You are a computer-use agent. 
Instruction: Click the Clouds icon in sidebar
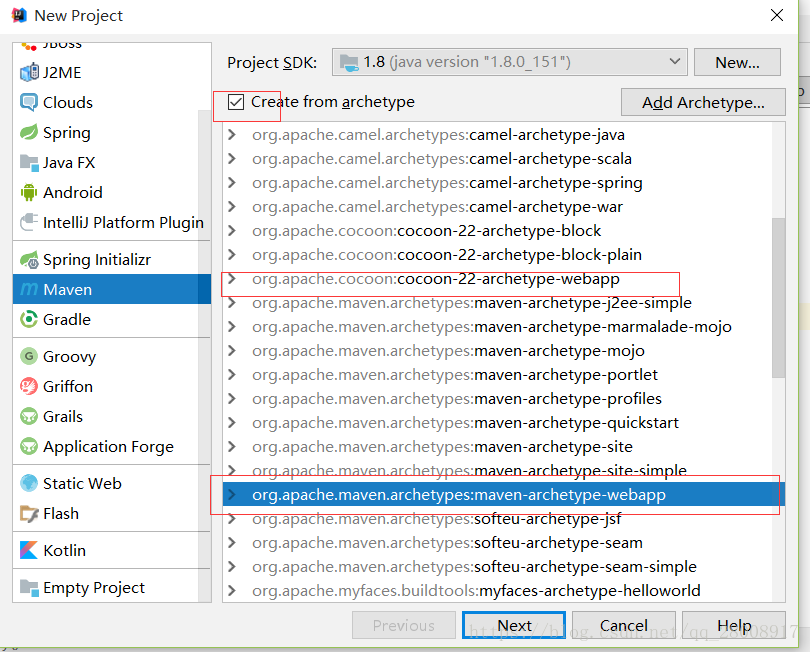[x=29, y=102]
